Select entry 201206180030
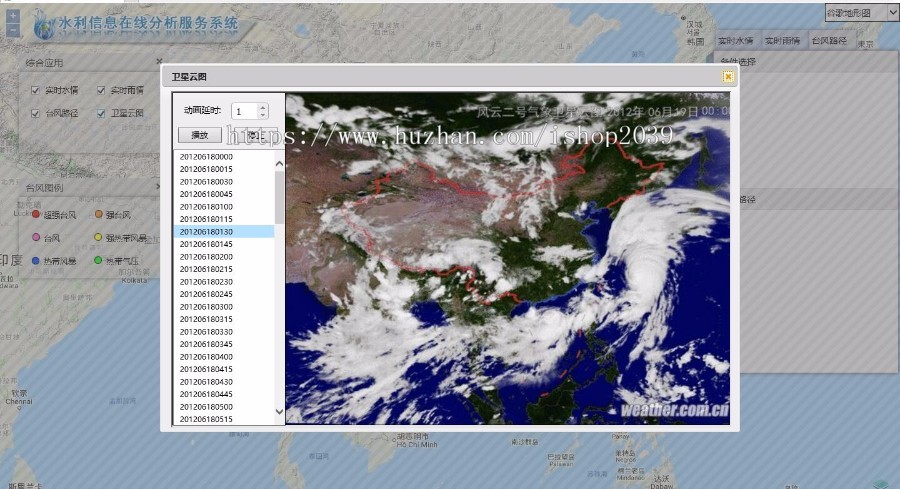The height and width of the screenshot is (489, 900). pyautogui.click(x=224, y=182)
